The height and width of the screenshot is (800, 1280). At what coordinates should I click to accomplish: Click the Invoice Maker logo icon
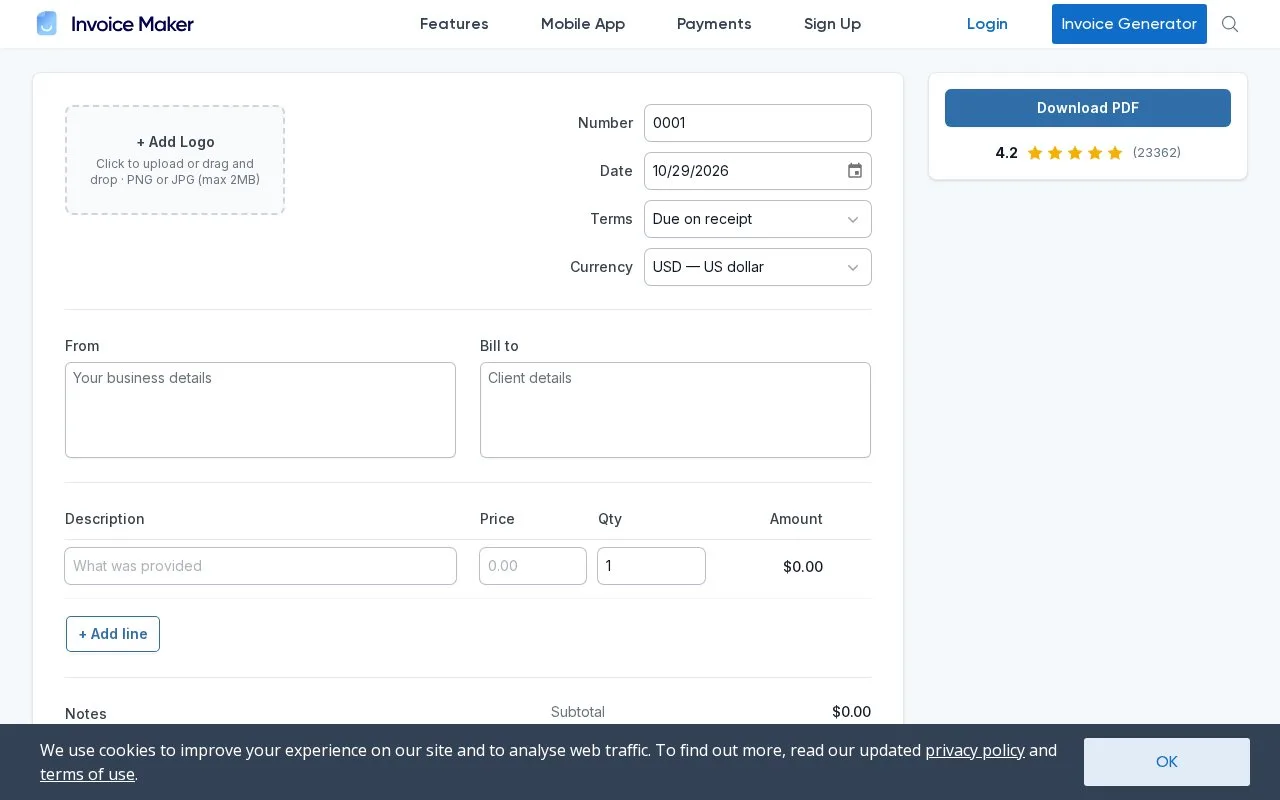47,24
